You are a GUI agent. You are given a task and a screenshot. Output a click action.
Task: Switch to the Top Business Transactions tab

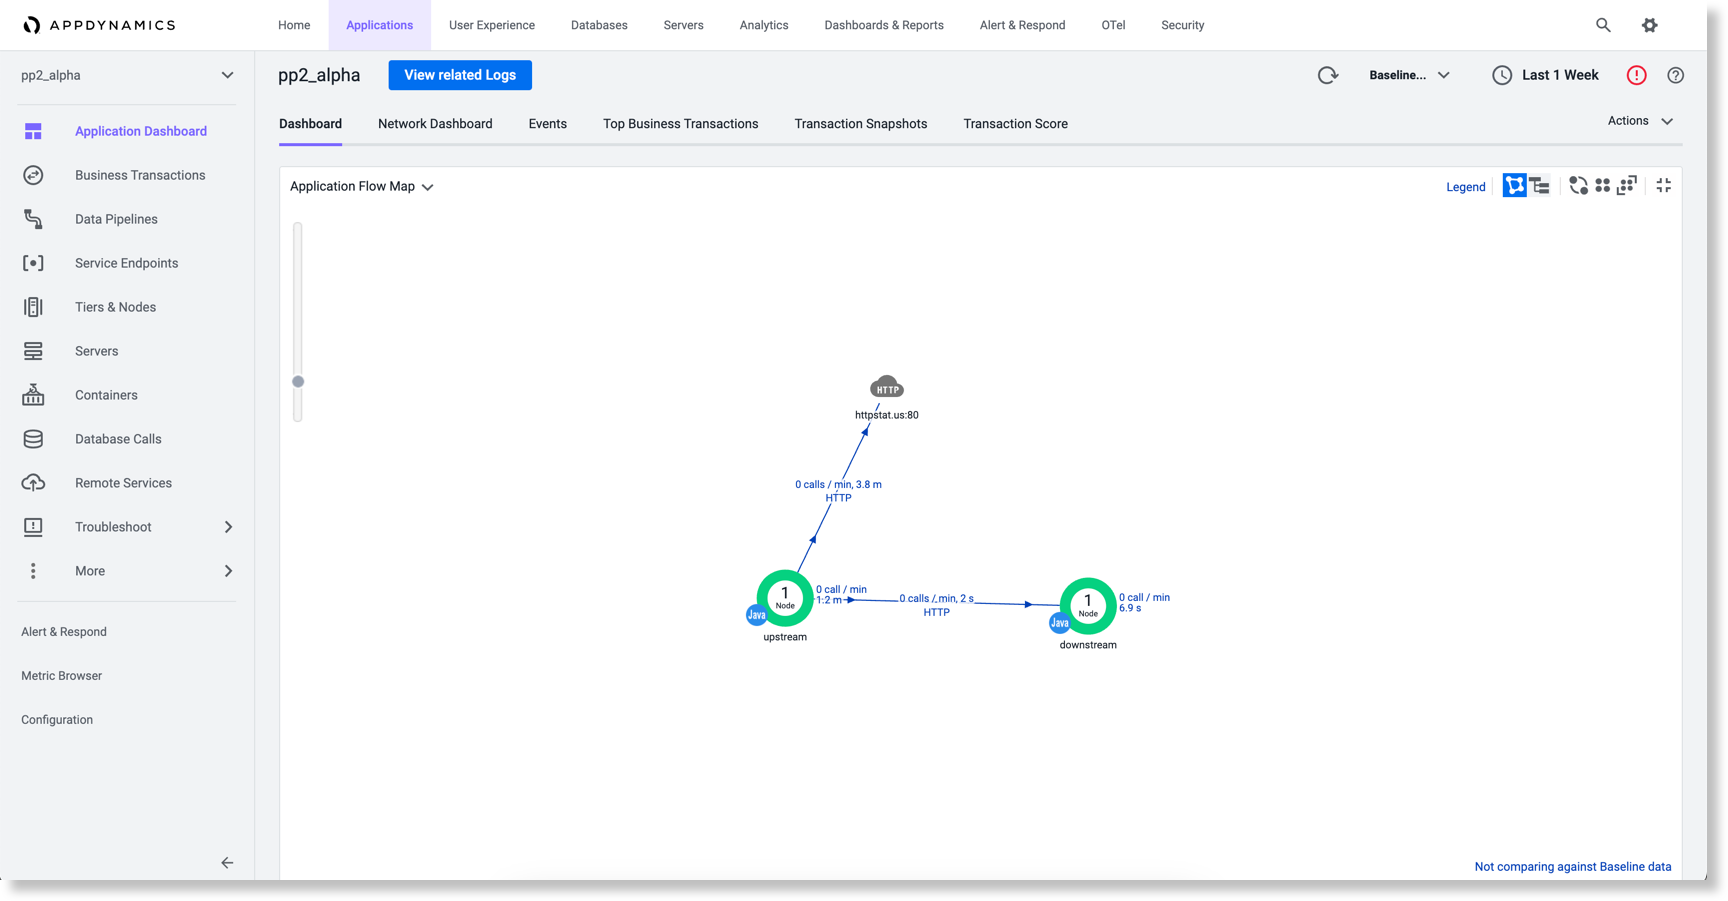coord(681,124)
